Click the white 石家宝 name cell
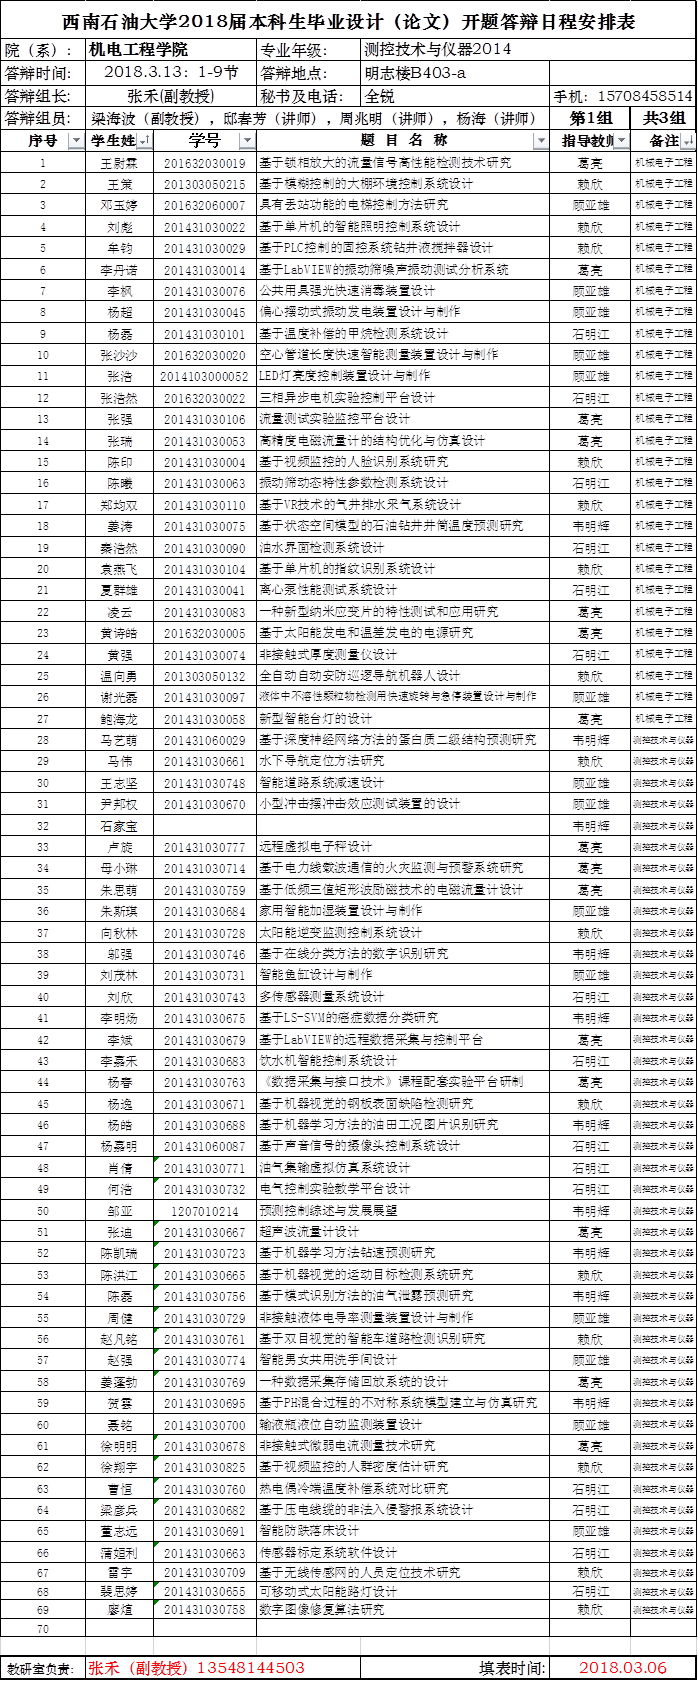This screenshot has height=1681, width=698. 119,826
